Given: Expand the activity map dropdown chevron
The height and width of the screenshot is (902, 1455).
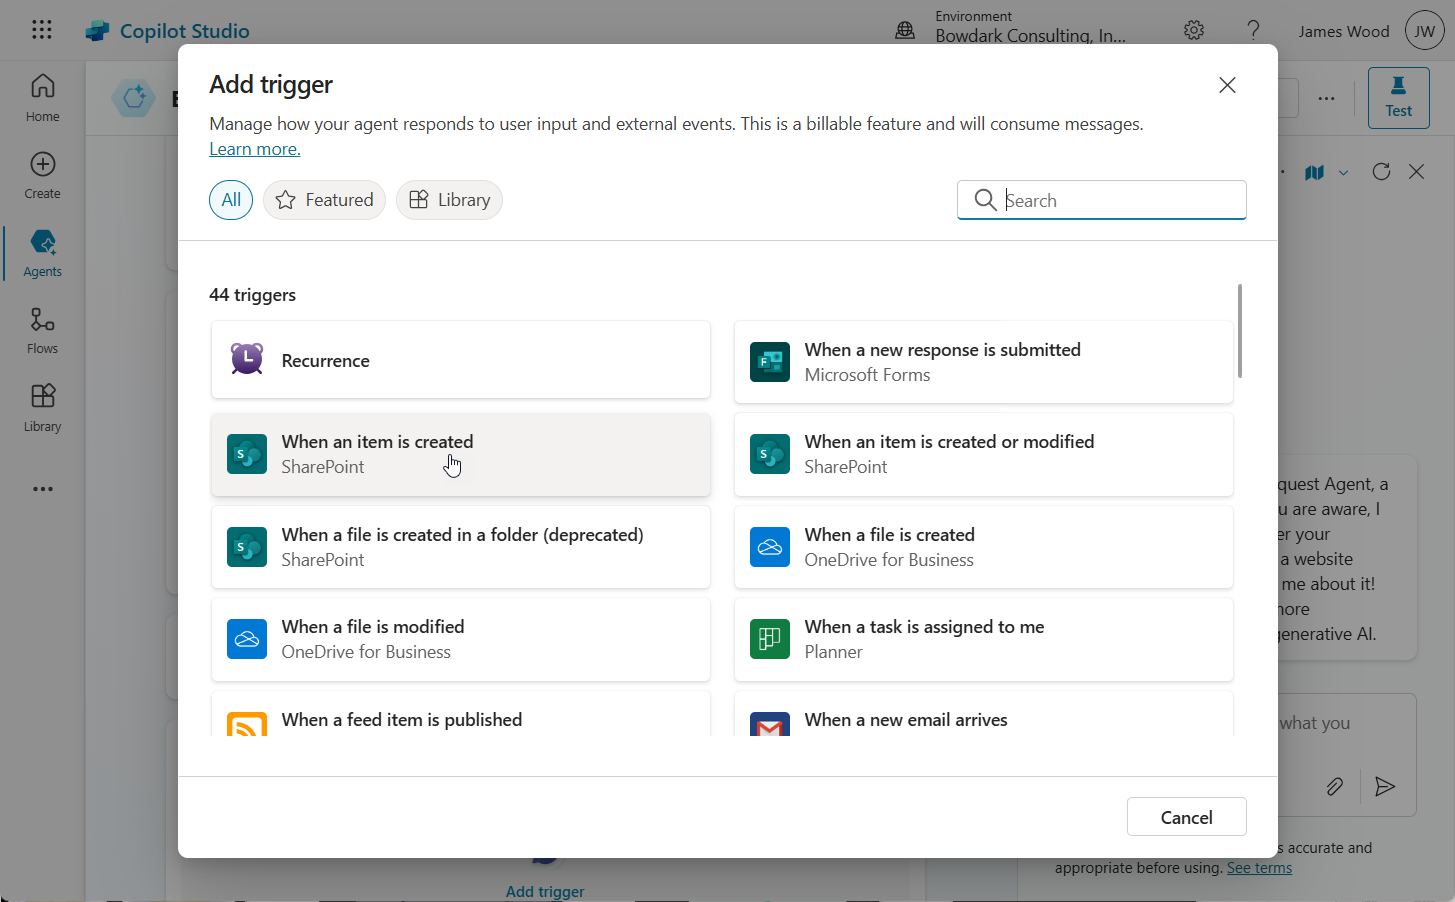Looking at the screenshot, I should [x=1343, y=172].
